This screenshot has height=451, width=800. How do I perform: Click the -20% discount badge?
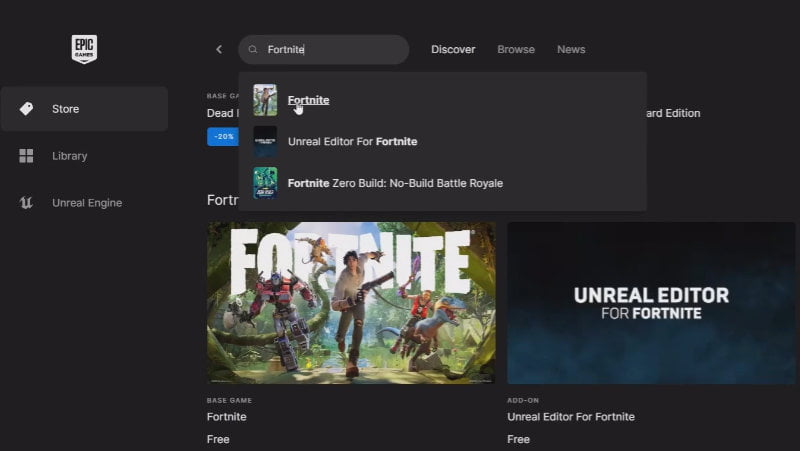(x=223, y=137)
